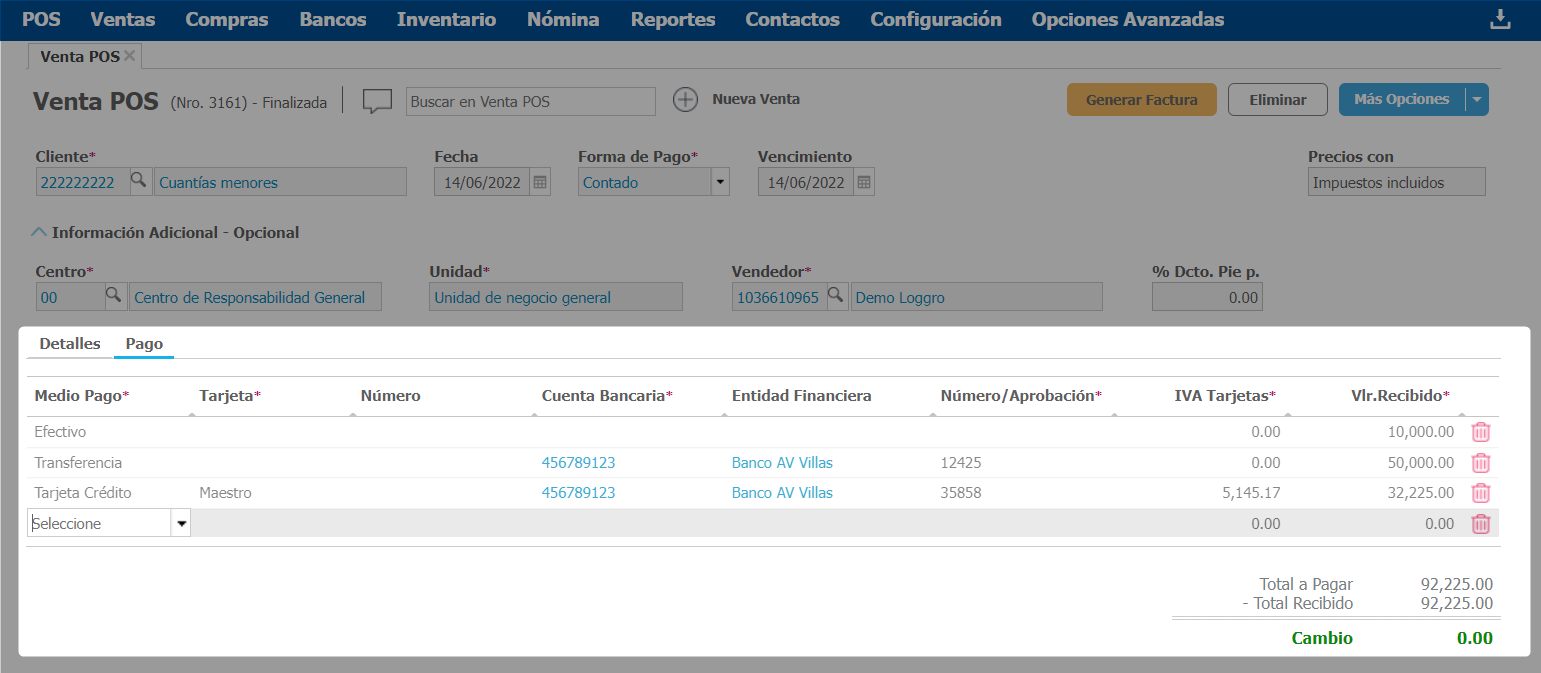Image resolution: width=1541 pixels, height=673 pixels.
Task: Click the Buscar en Venta POS field
Action: [530, 101]
